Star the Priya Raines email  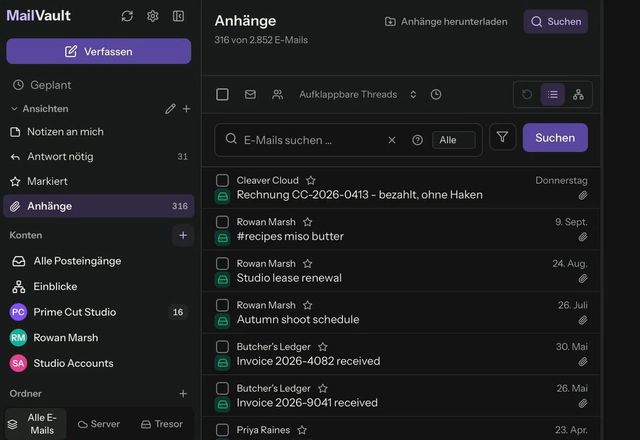click(x=302, y=430)
